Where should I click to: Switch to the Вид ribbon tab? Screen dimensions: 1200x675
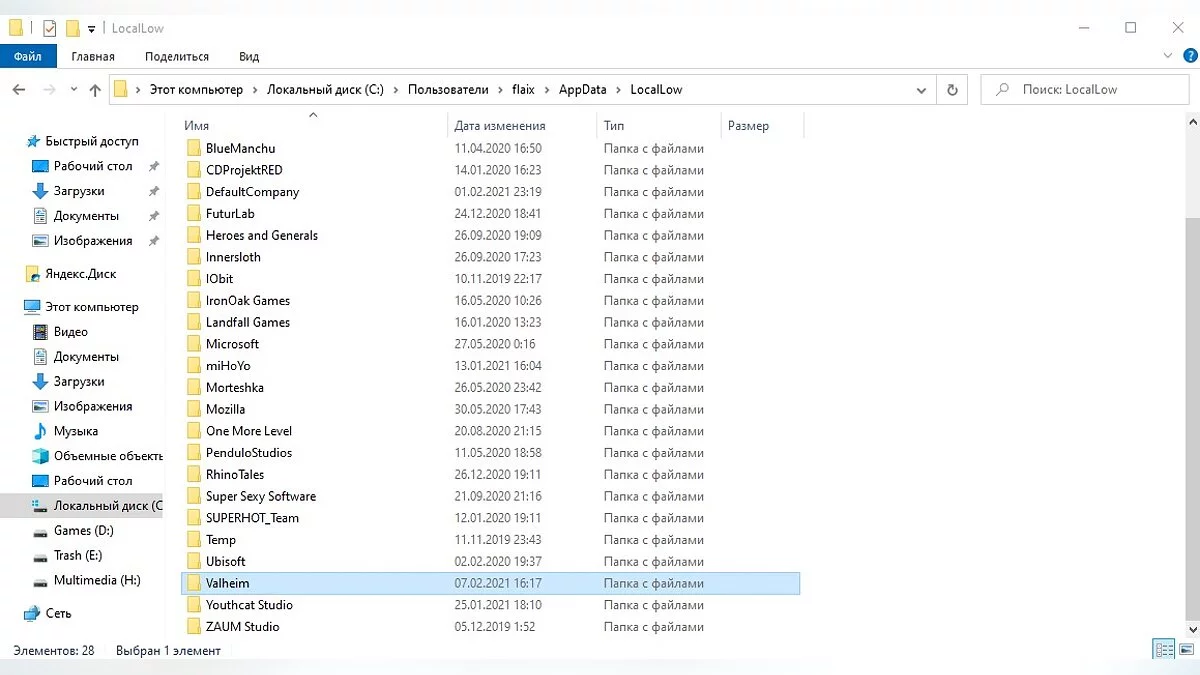(249, 57)
